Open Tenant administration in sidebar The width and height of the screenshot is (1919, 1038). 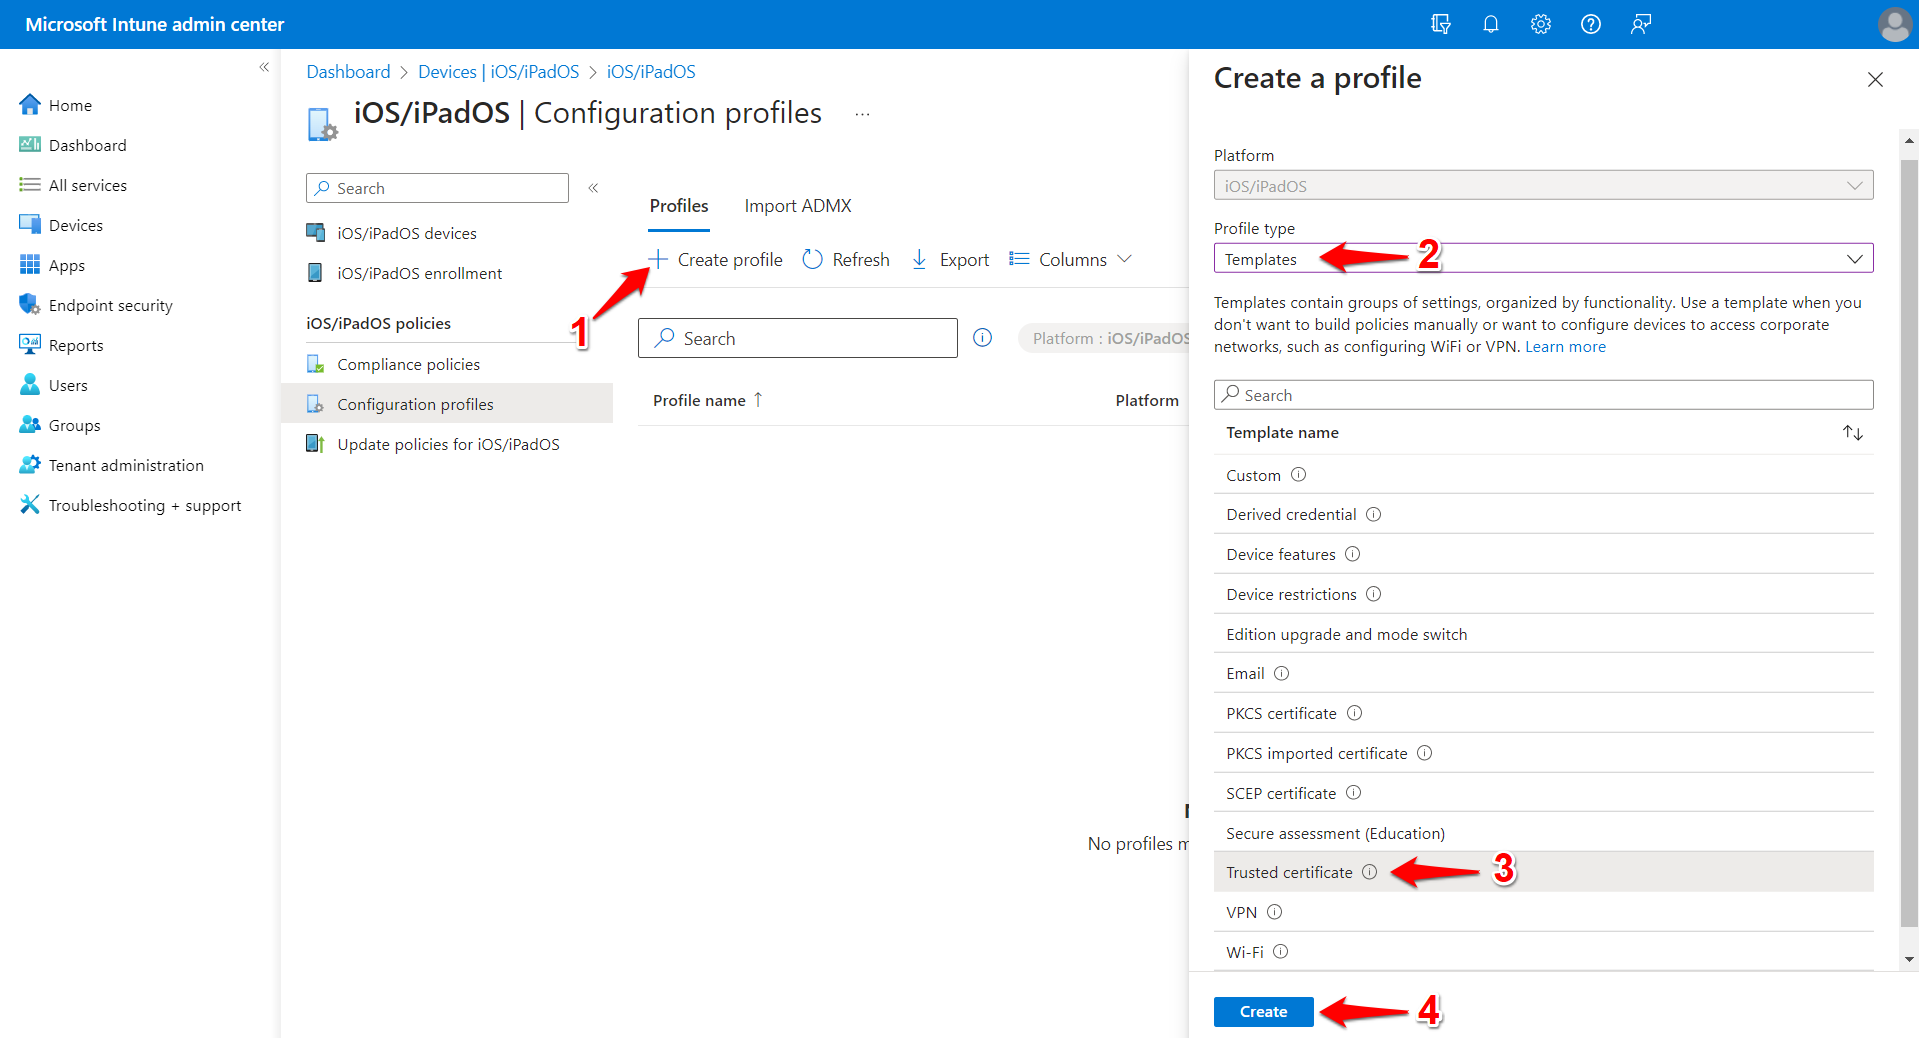[126, 466]
